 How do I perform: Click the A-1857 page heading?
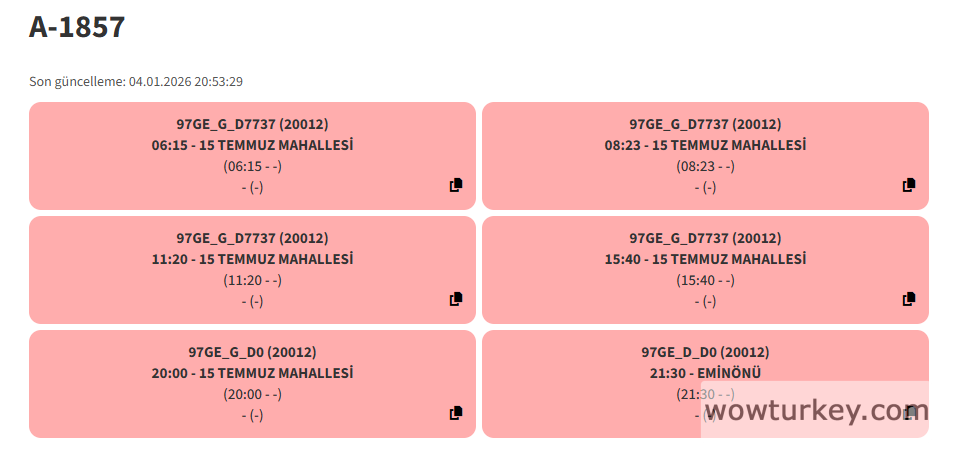[x=77, y=27]
